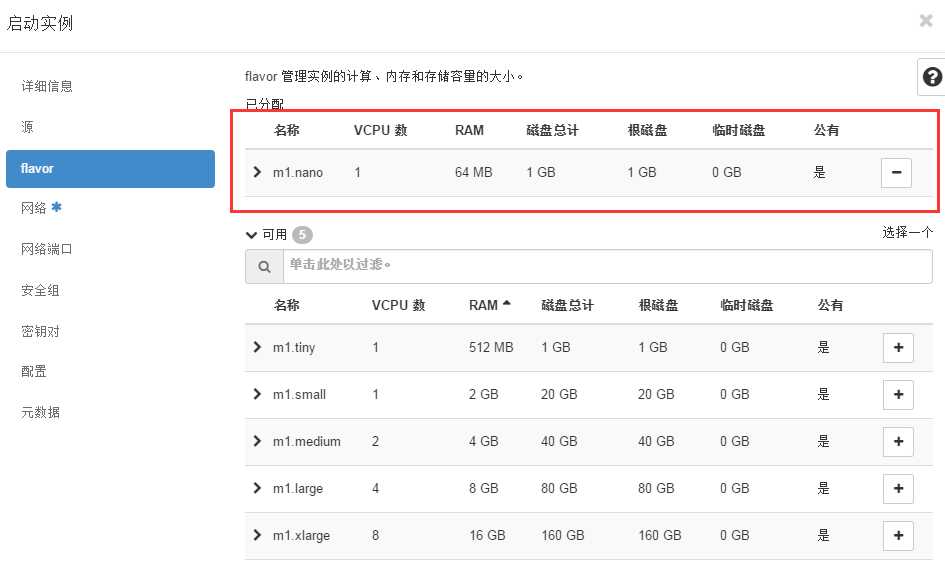945x562 pixels.
Task: Click the 160 GB 磁盘总计 value
Action: pos(562,535)
